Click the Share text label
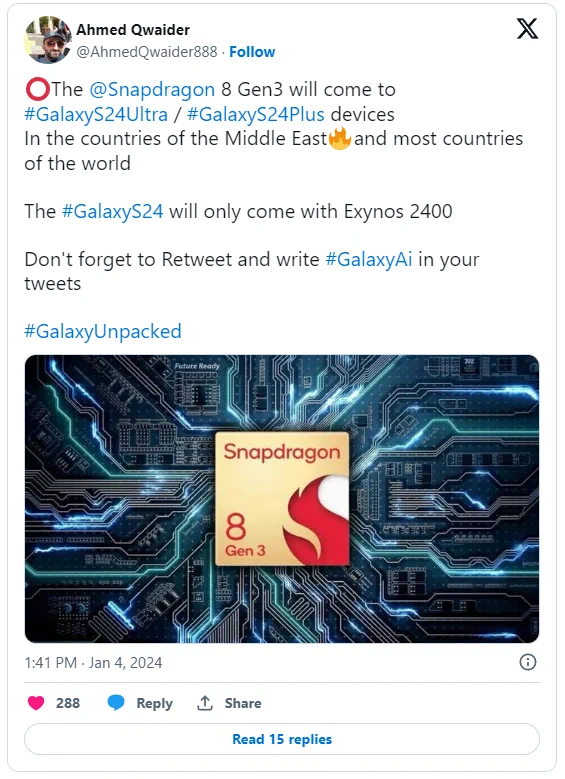The image size is (565, 779). tap(242, 703)
